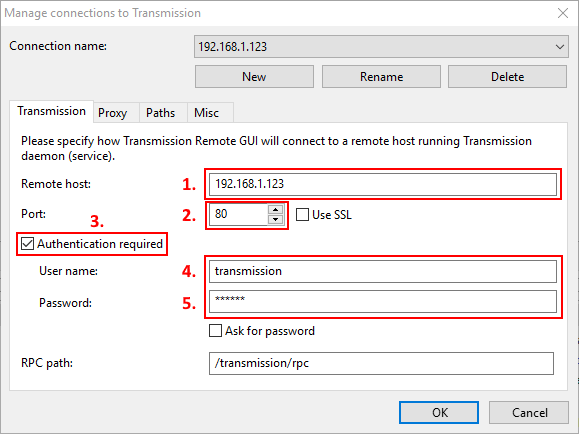579x434 pixels.
Task: Click the New connection button
Action: pyautogui.click(x=254, y=77)
